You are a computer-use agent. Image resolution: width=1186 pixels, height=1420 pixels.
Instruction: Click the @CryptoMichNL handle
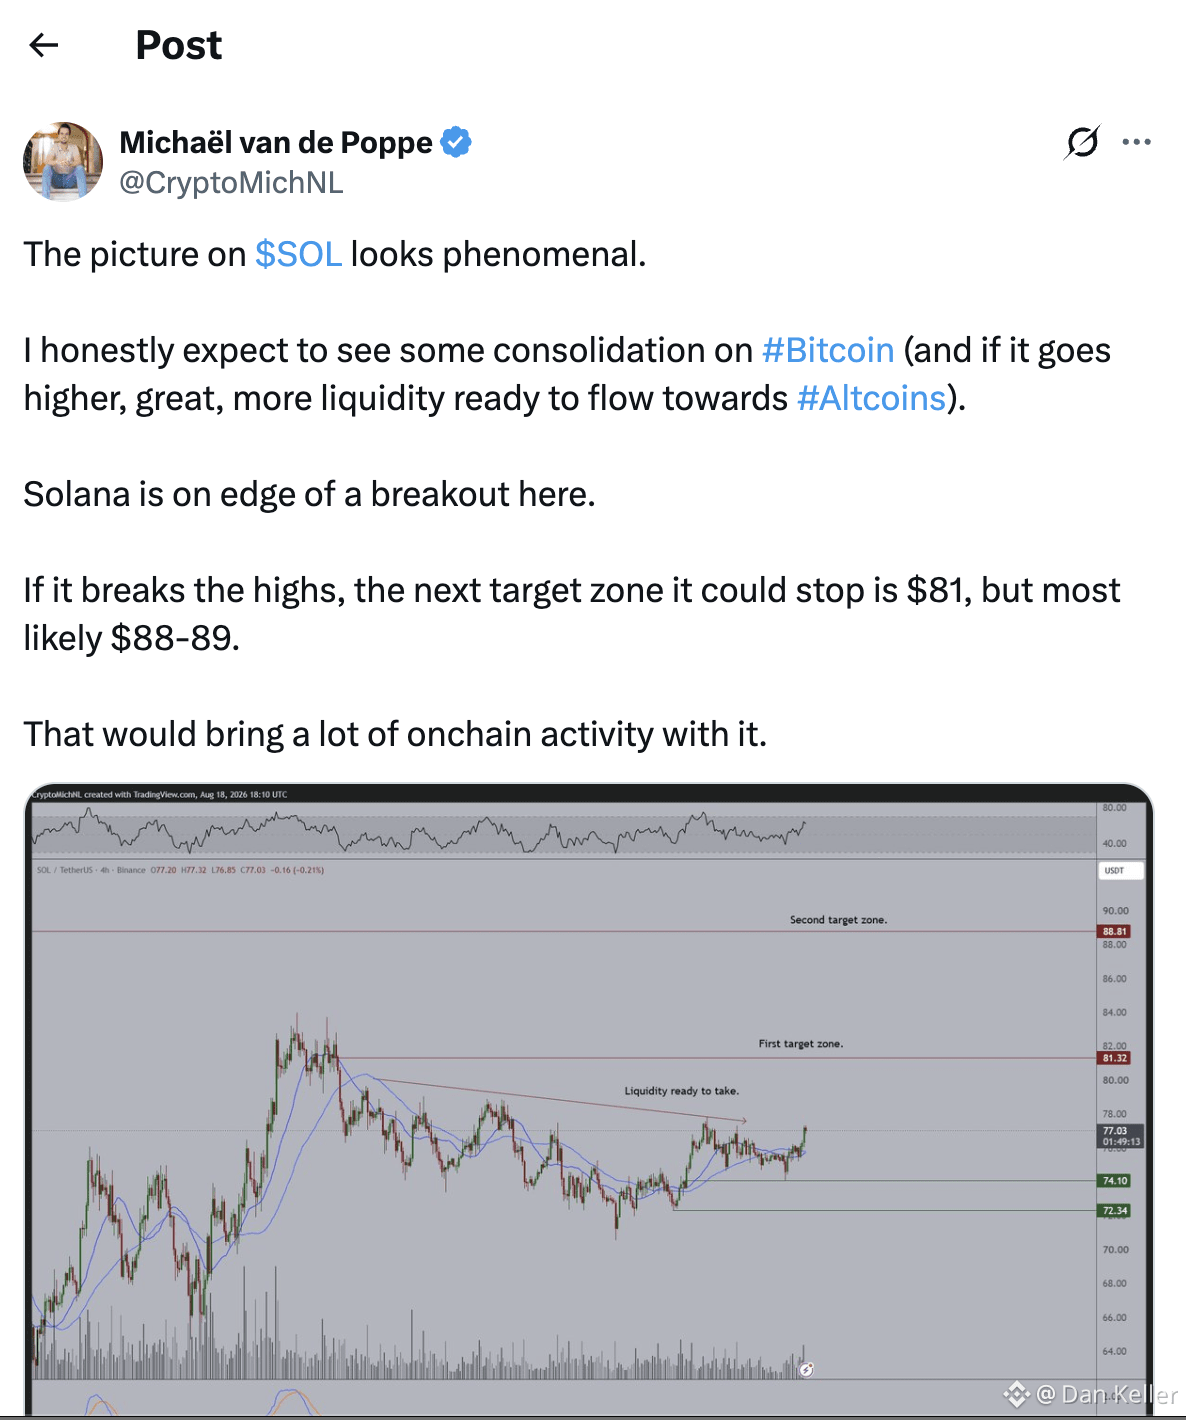(231, 183)
